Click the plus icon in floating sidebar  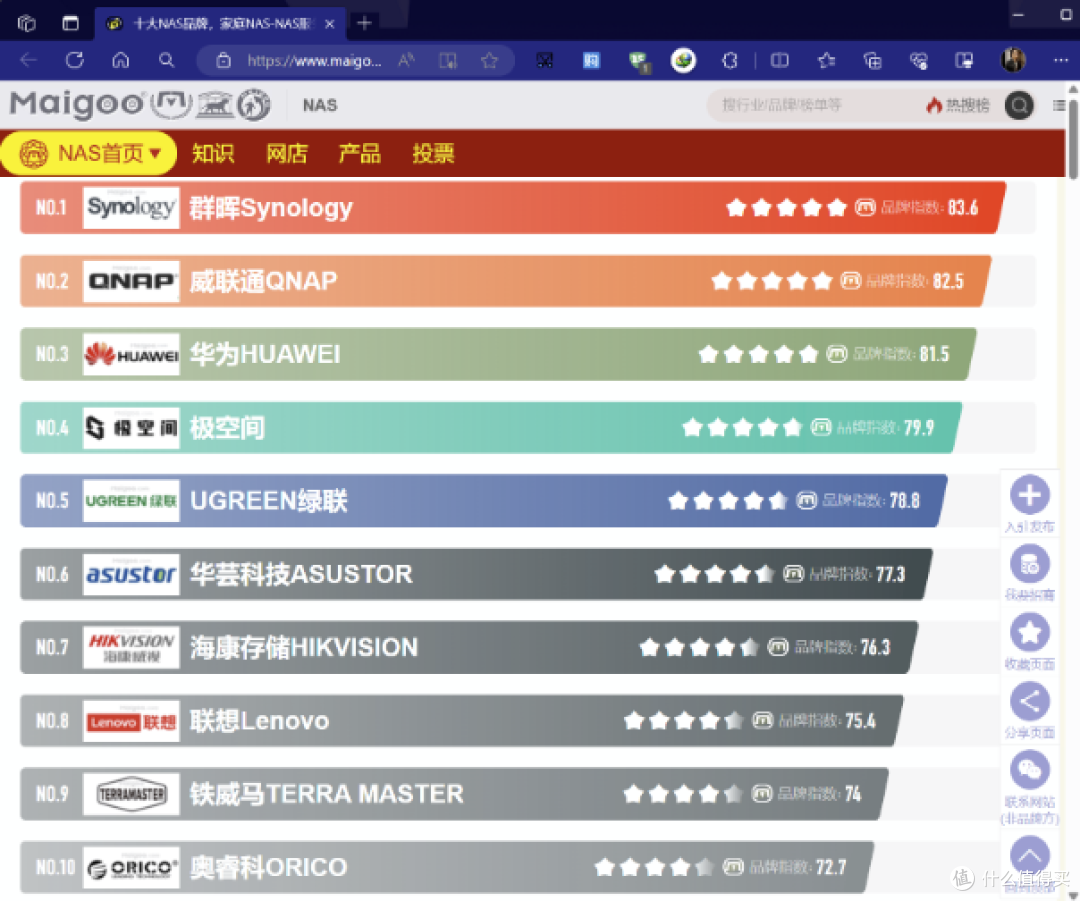[x=1030, y=495]
